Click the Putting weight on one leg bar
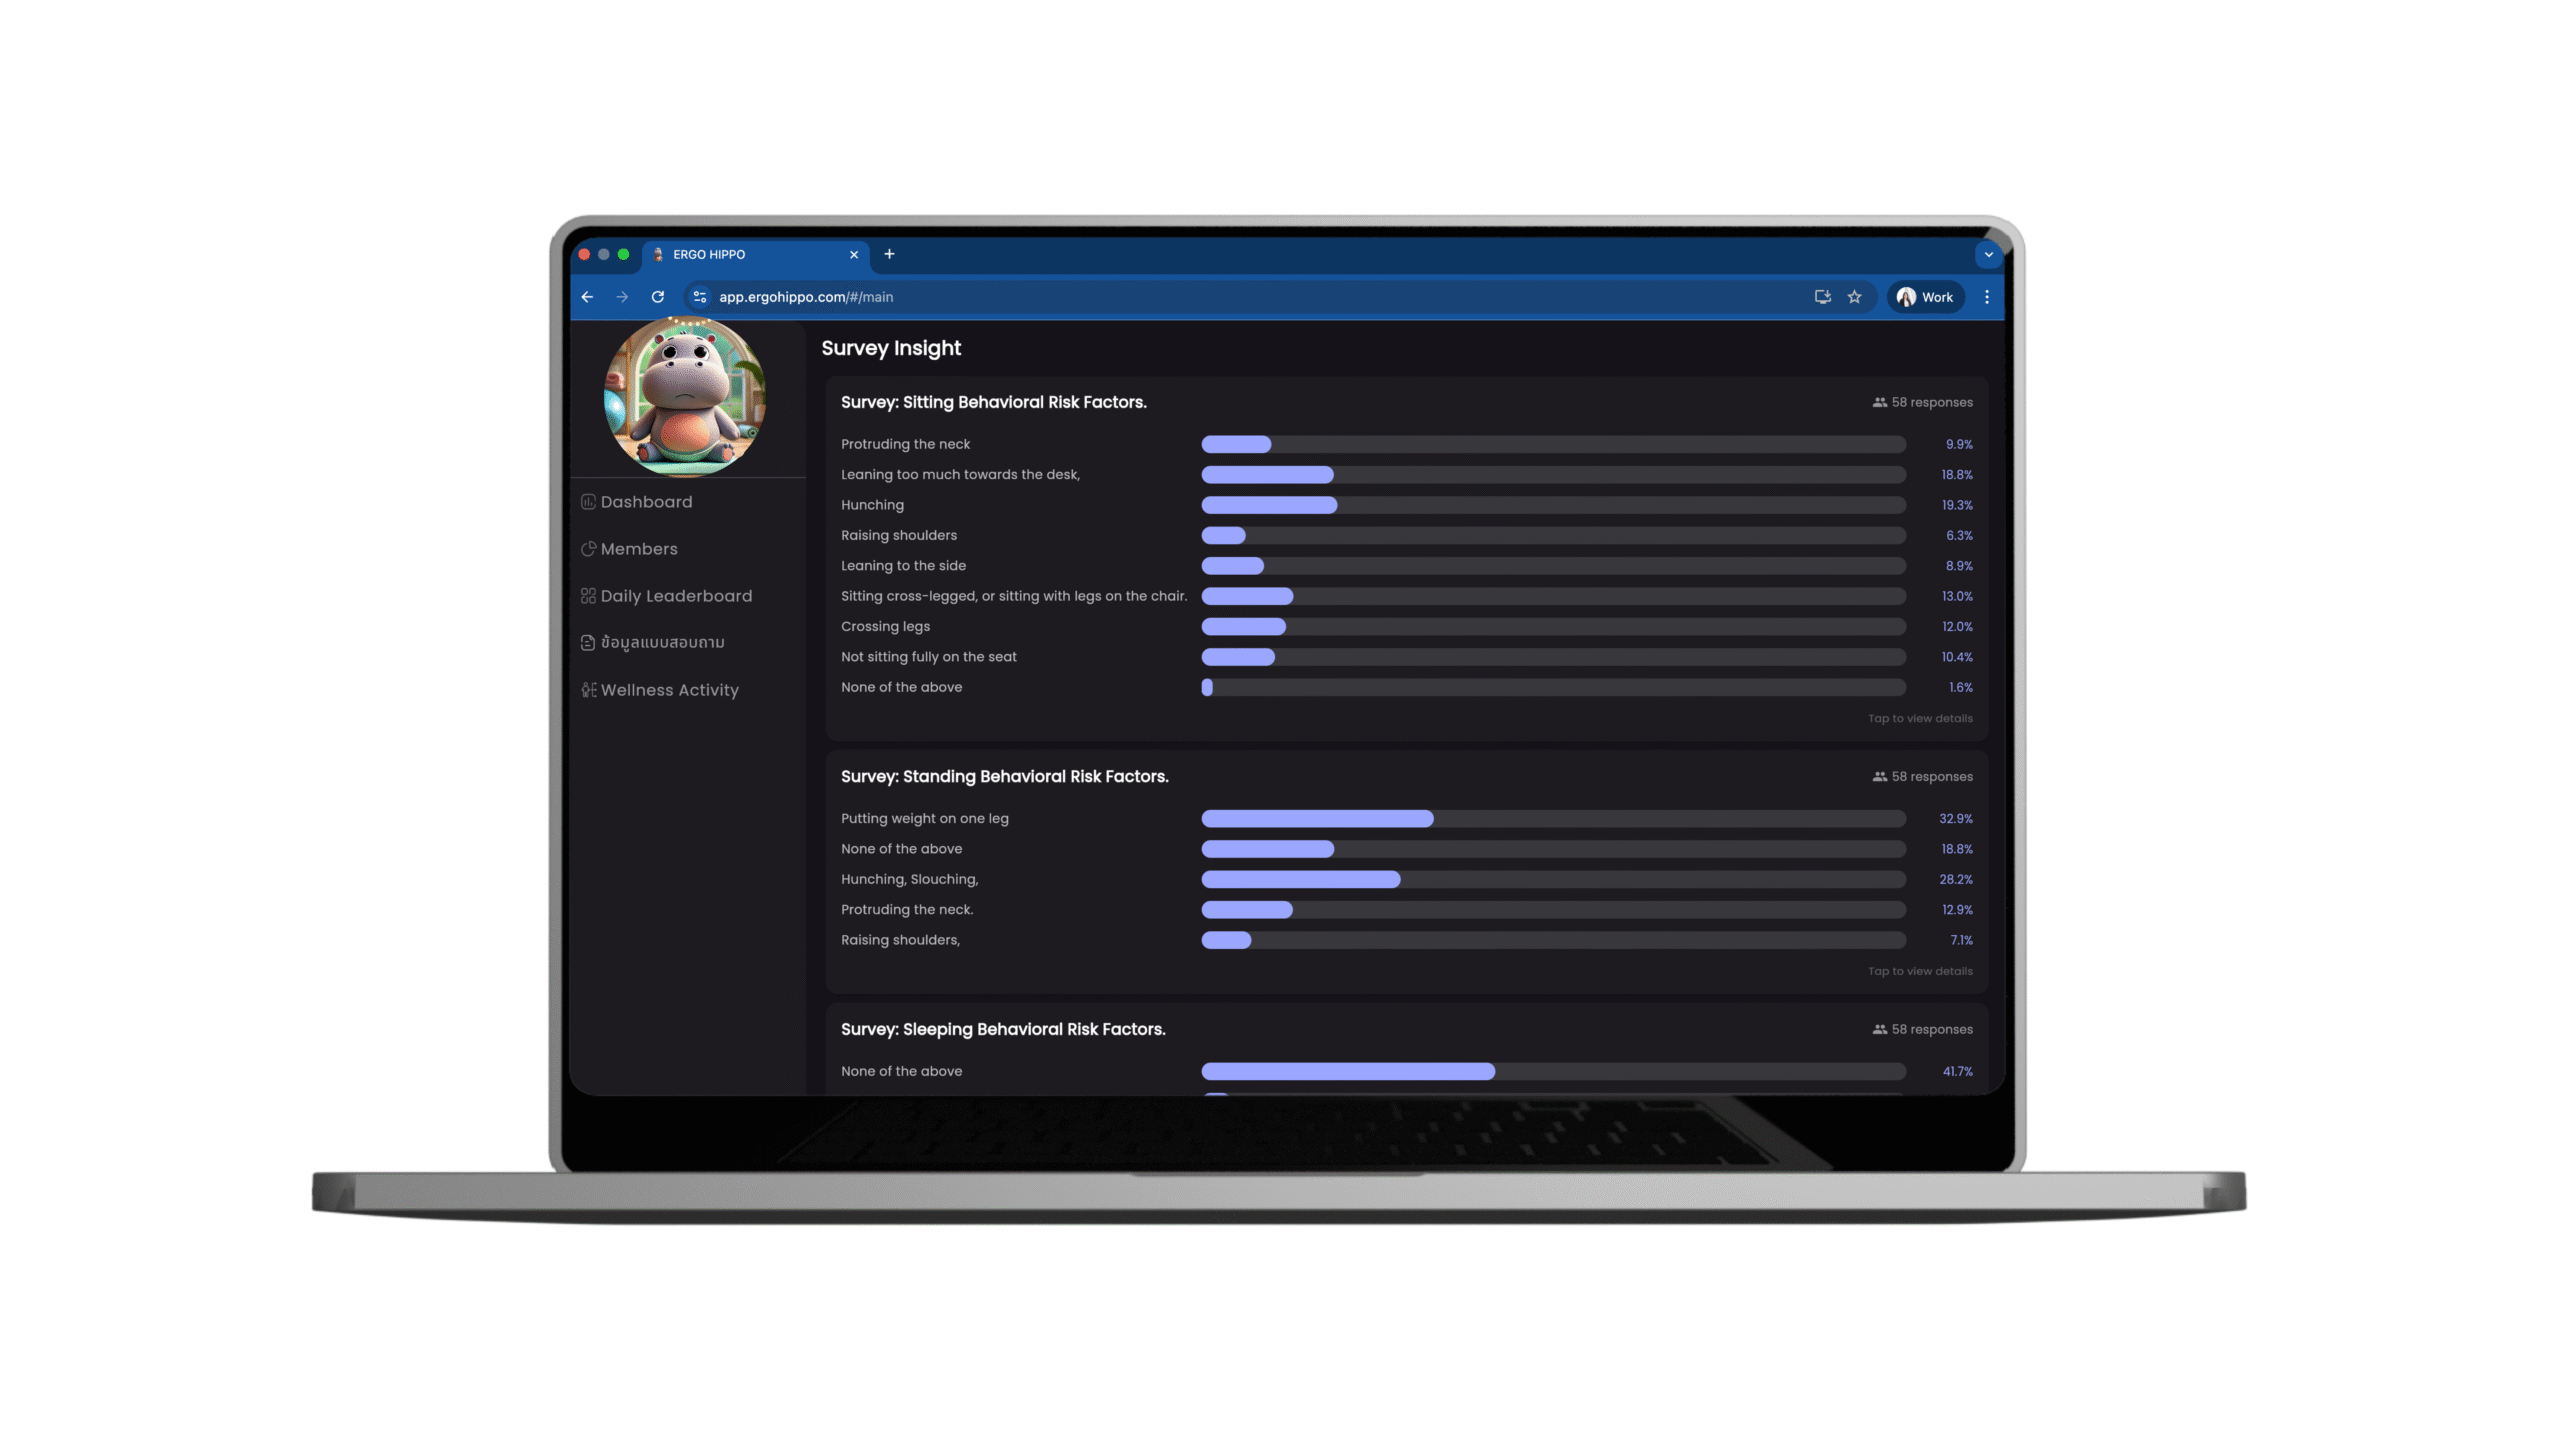This screenshot has height=1440, width=2560. coord(1553,818)
